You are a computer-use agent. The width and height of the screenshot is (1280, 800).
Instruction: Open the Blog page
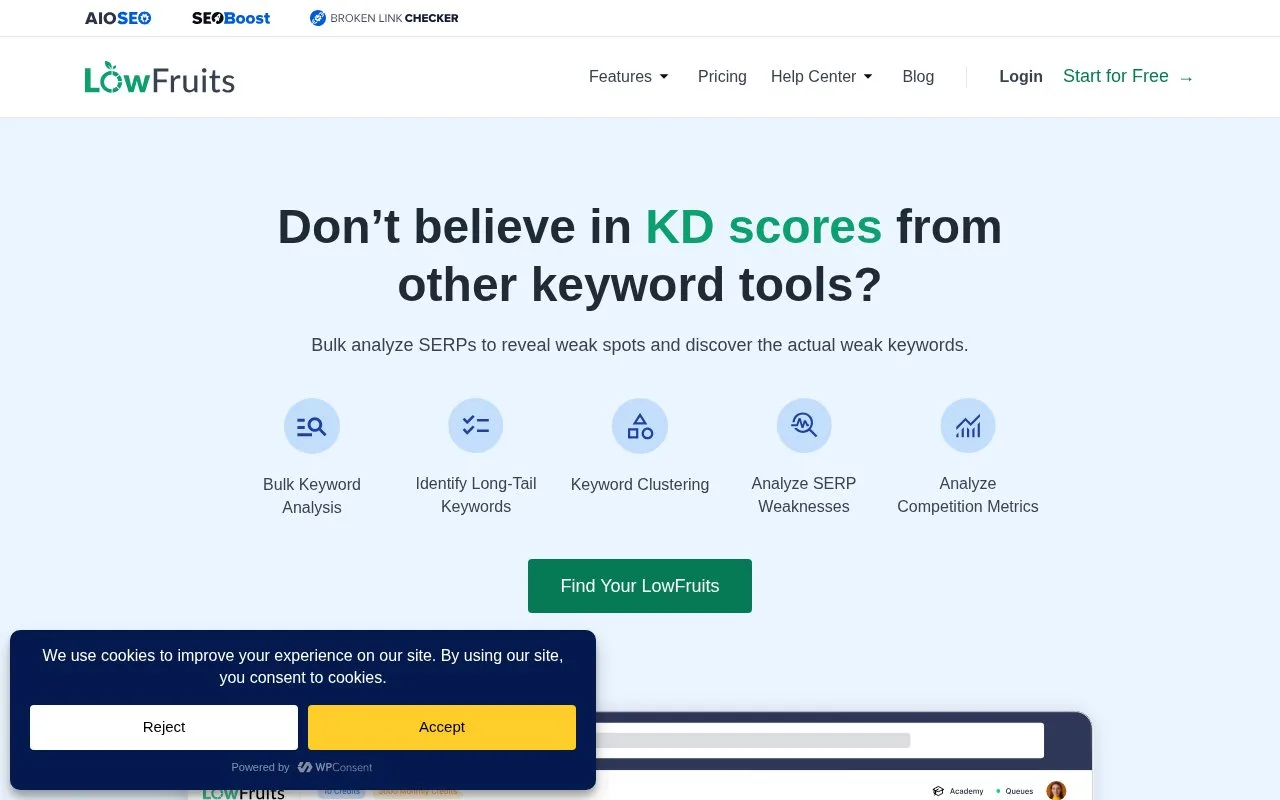point(918,77)
